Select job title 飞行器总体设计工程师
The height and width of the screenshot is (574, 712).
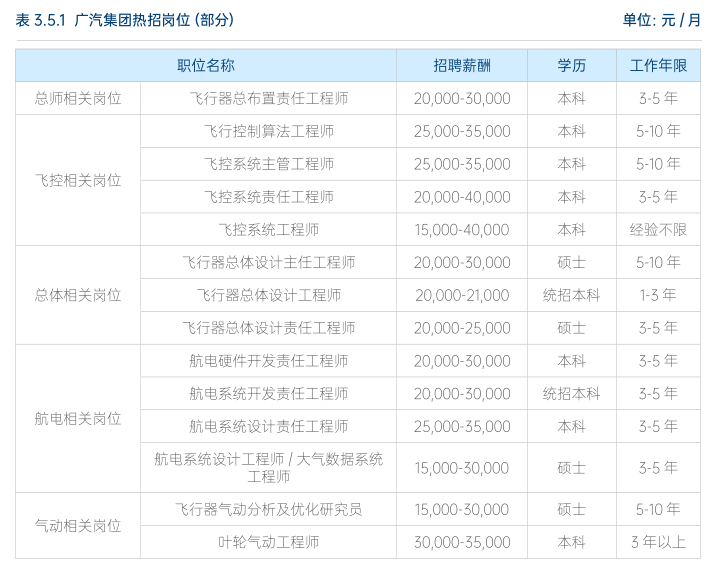click(x=269, y=295)
